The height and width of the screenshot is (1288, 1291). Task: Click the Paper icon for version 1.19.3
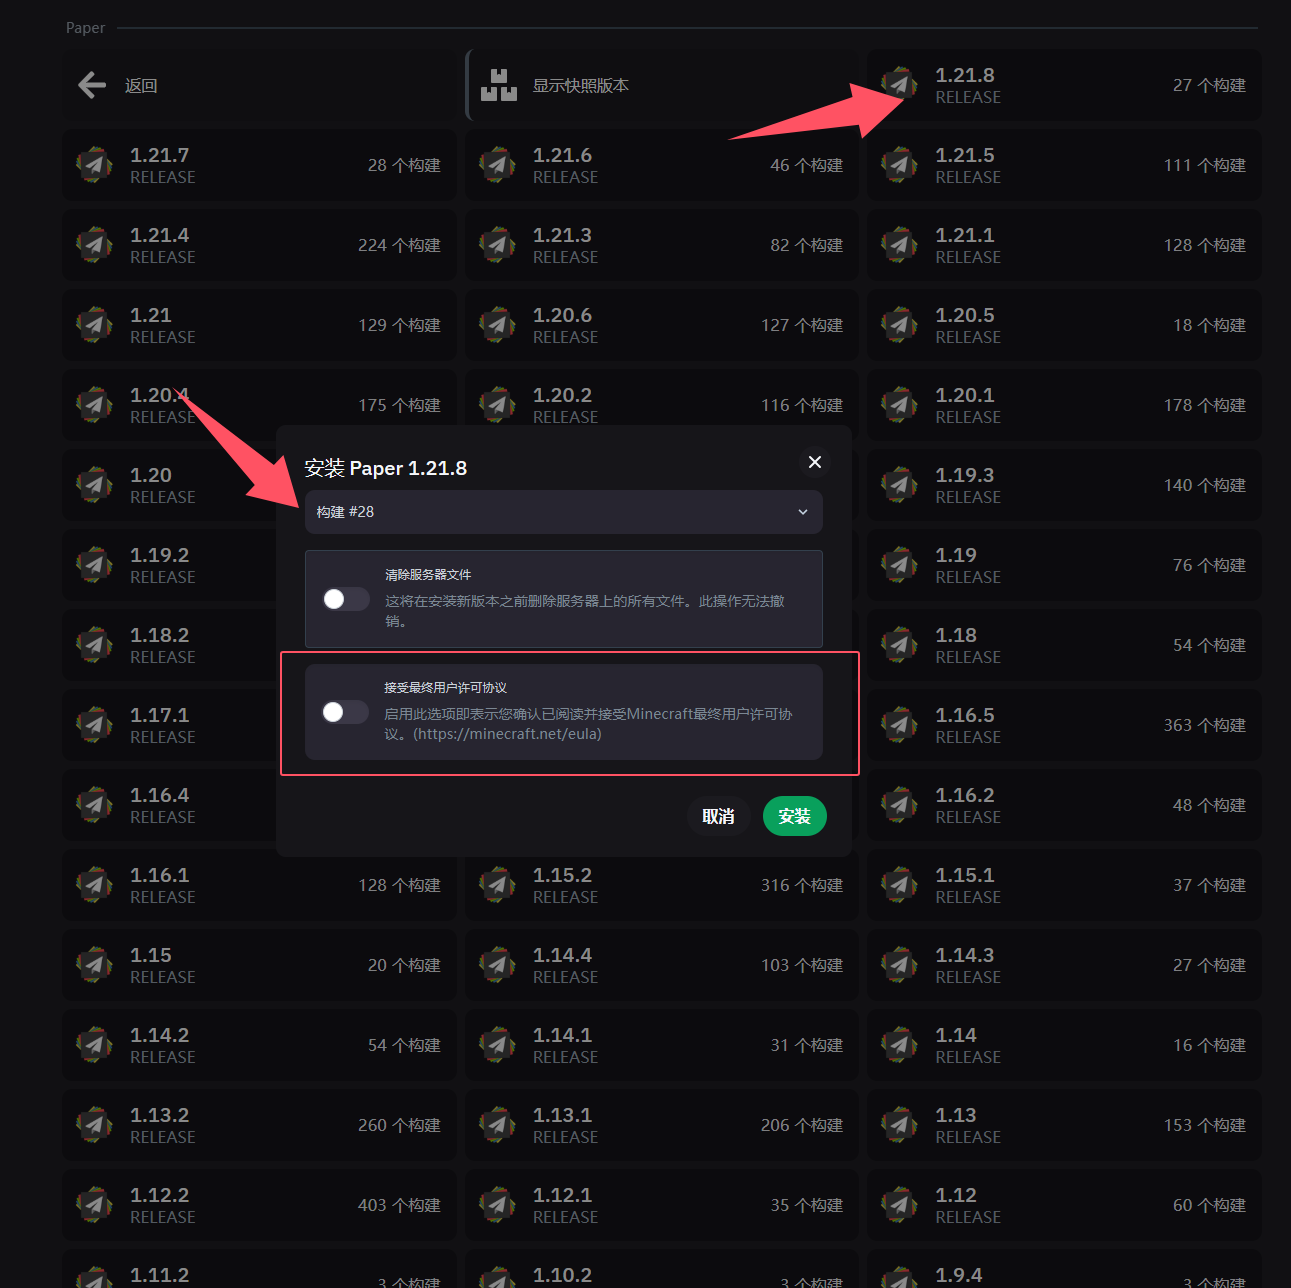[899, 485]
